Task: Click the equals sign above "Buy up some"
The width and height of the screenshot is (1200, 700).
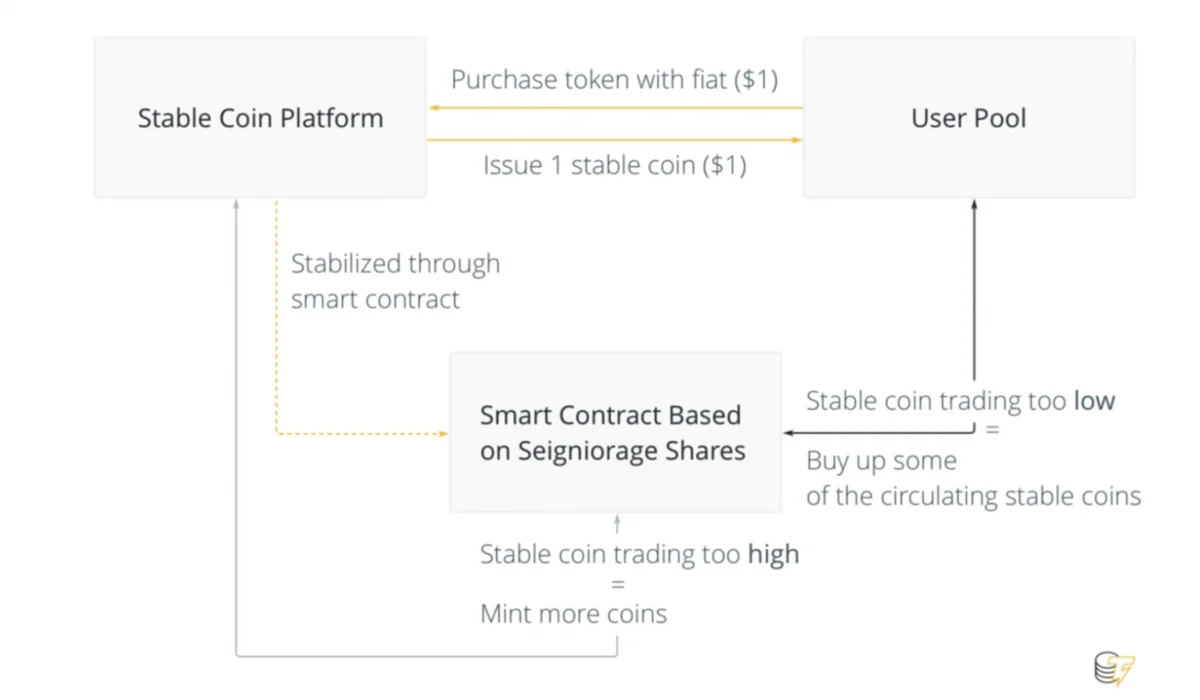Action: (992, 431)
